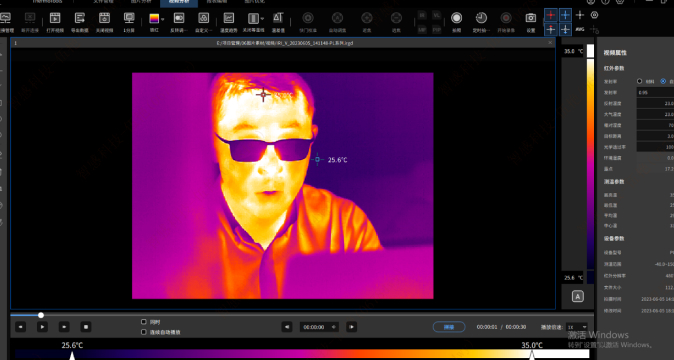674x360 pixels.
Task: Click the Close Video toolbar icon
Action: coord(104,18)
